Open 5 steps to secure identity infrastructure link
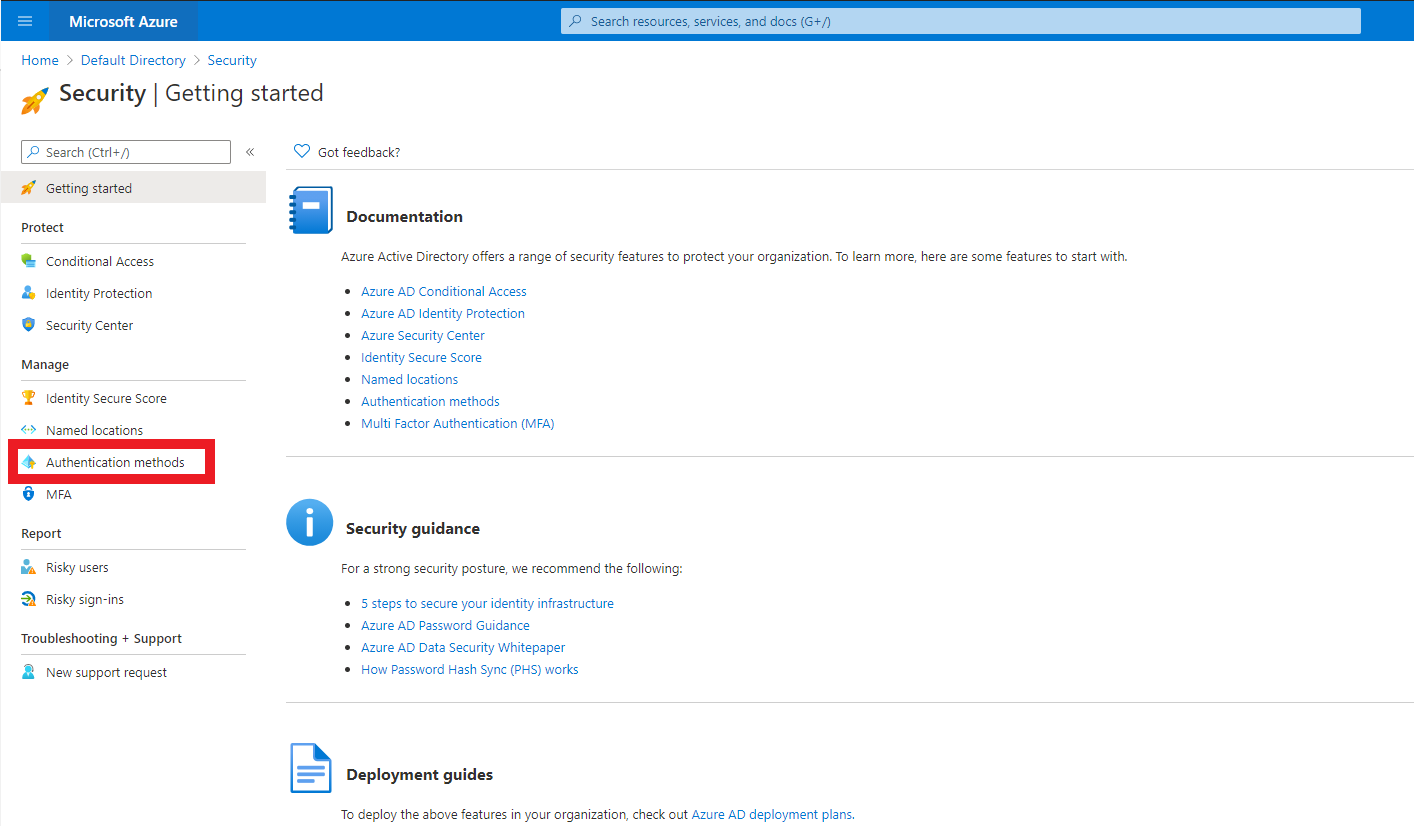The width and height of the screenshot is (1414, 826). (x=487, y=603)
